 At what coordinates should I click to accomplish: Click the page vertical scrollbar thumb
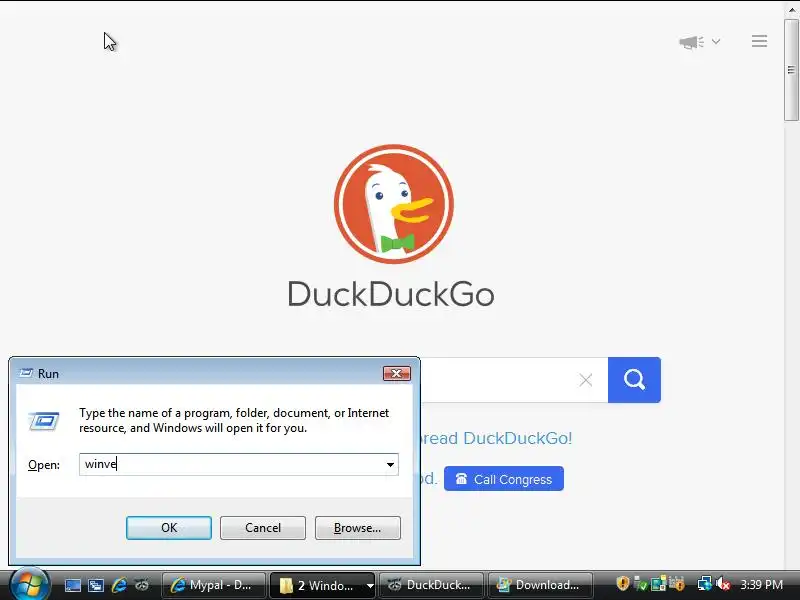click(x=791, y=70)
